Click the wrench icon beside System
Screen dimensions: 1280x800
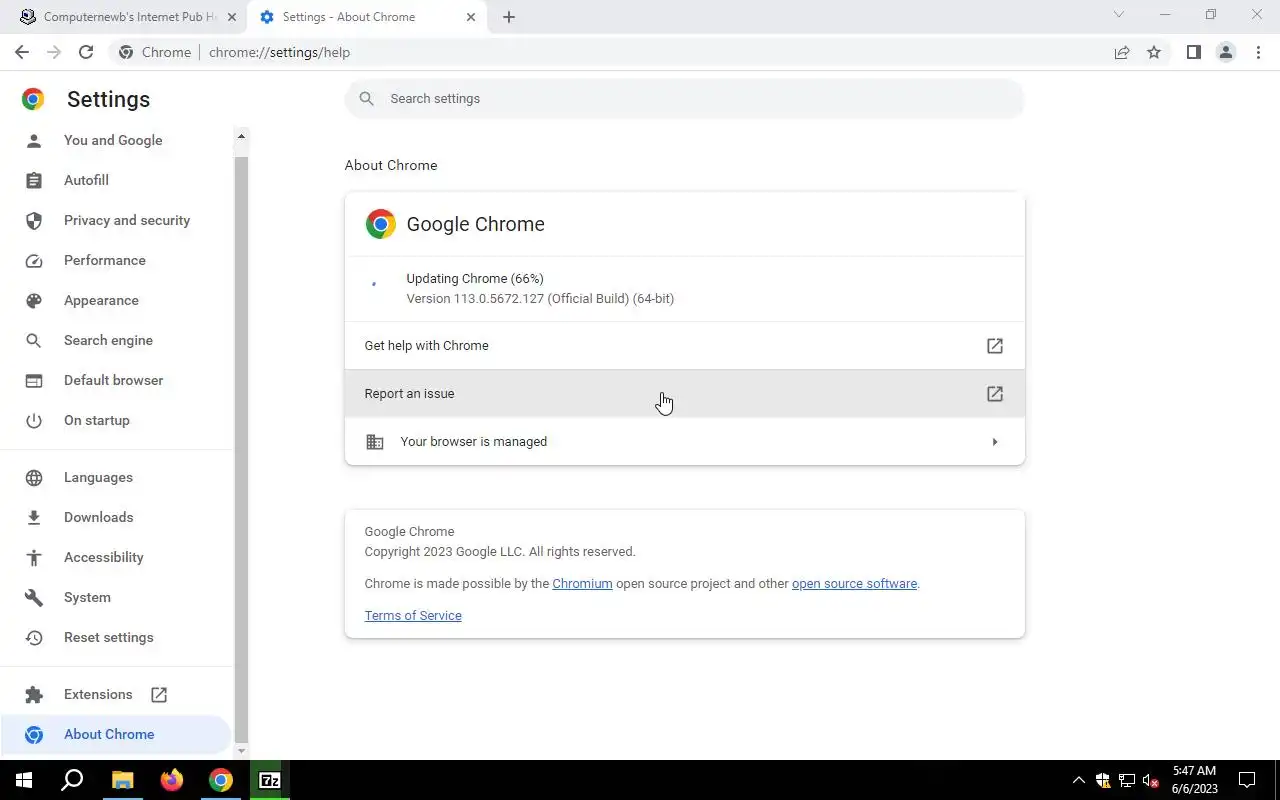[x=34, y=597]
